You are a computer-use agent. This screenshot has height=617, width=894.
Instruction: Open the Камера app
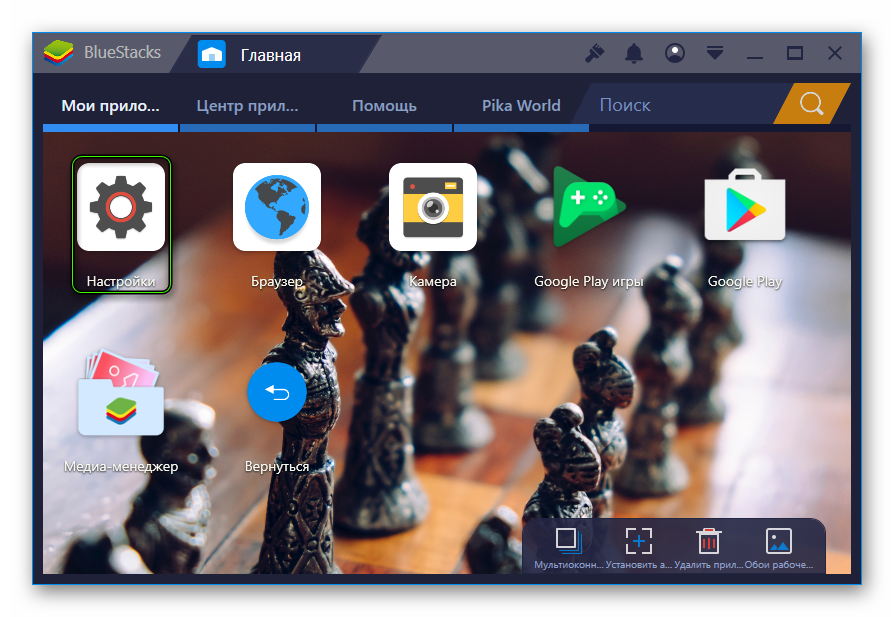(x=433, y=208)
